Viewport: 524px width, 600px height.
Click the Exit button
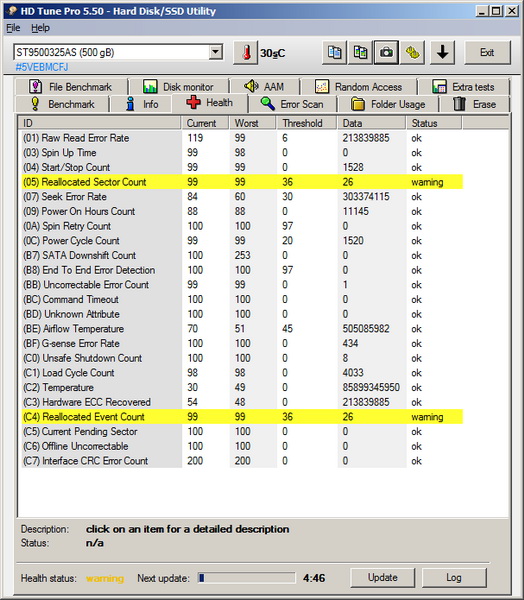point(487,52)
